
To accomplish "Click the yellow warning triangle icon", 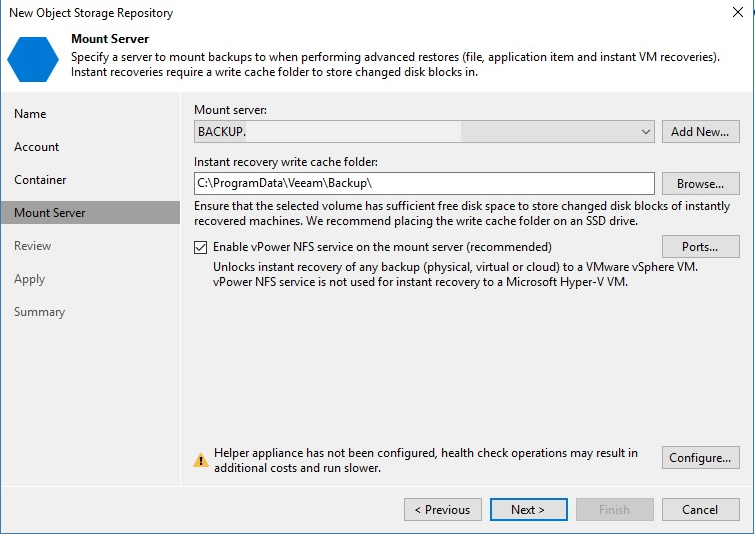I will click(201, 460).
